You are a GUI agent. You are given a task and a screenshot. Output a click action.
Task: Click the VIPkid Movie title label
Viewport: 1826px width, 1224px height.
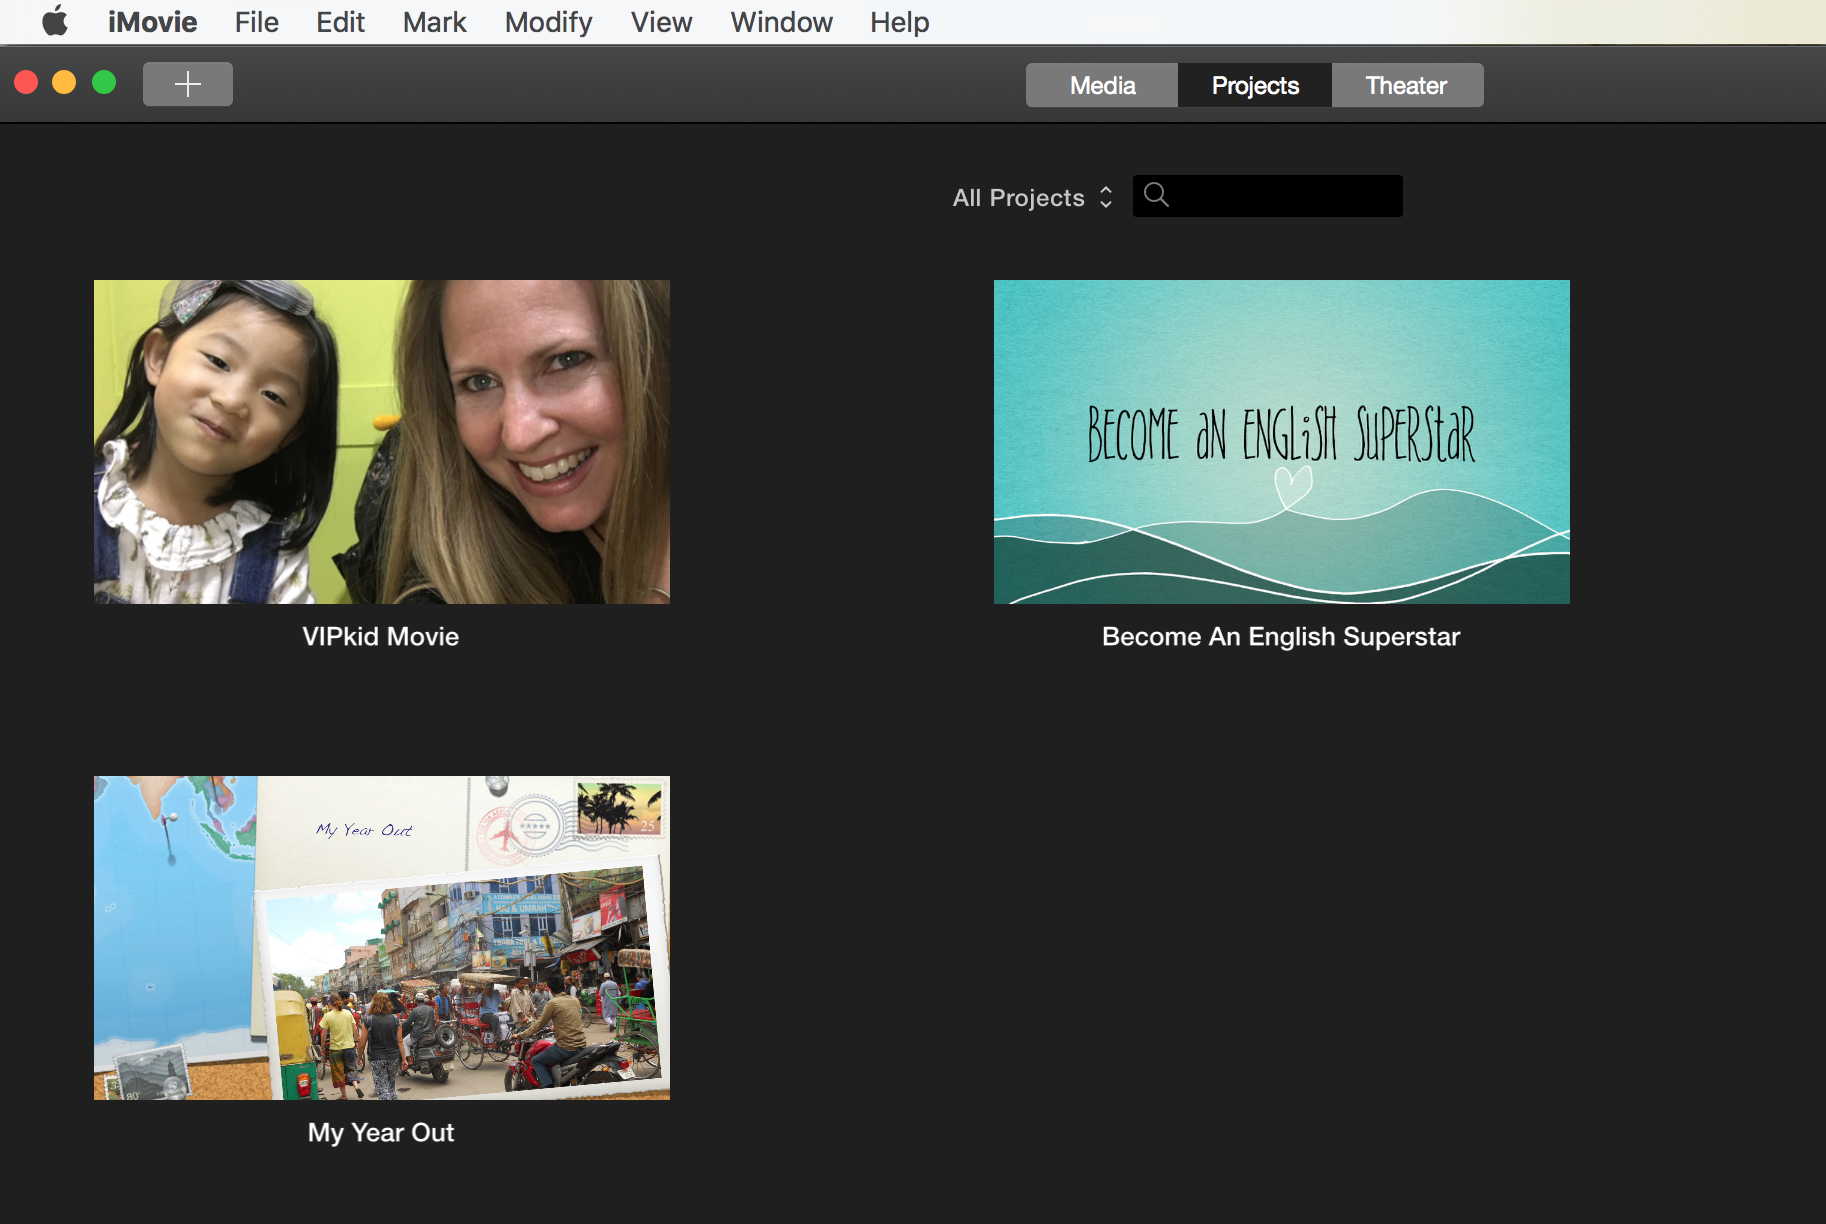click(381, 637)
